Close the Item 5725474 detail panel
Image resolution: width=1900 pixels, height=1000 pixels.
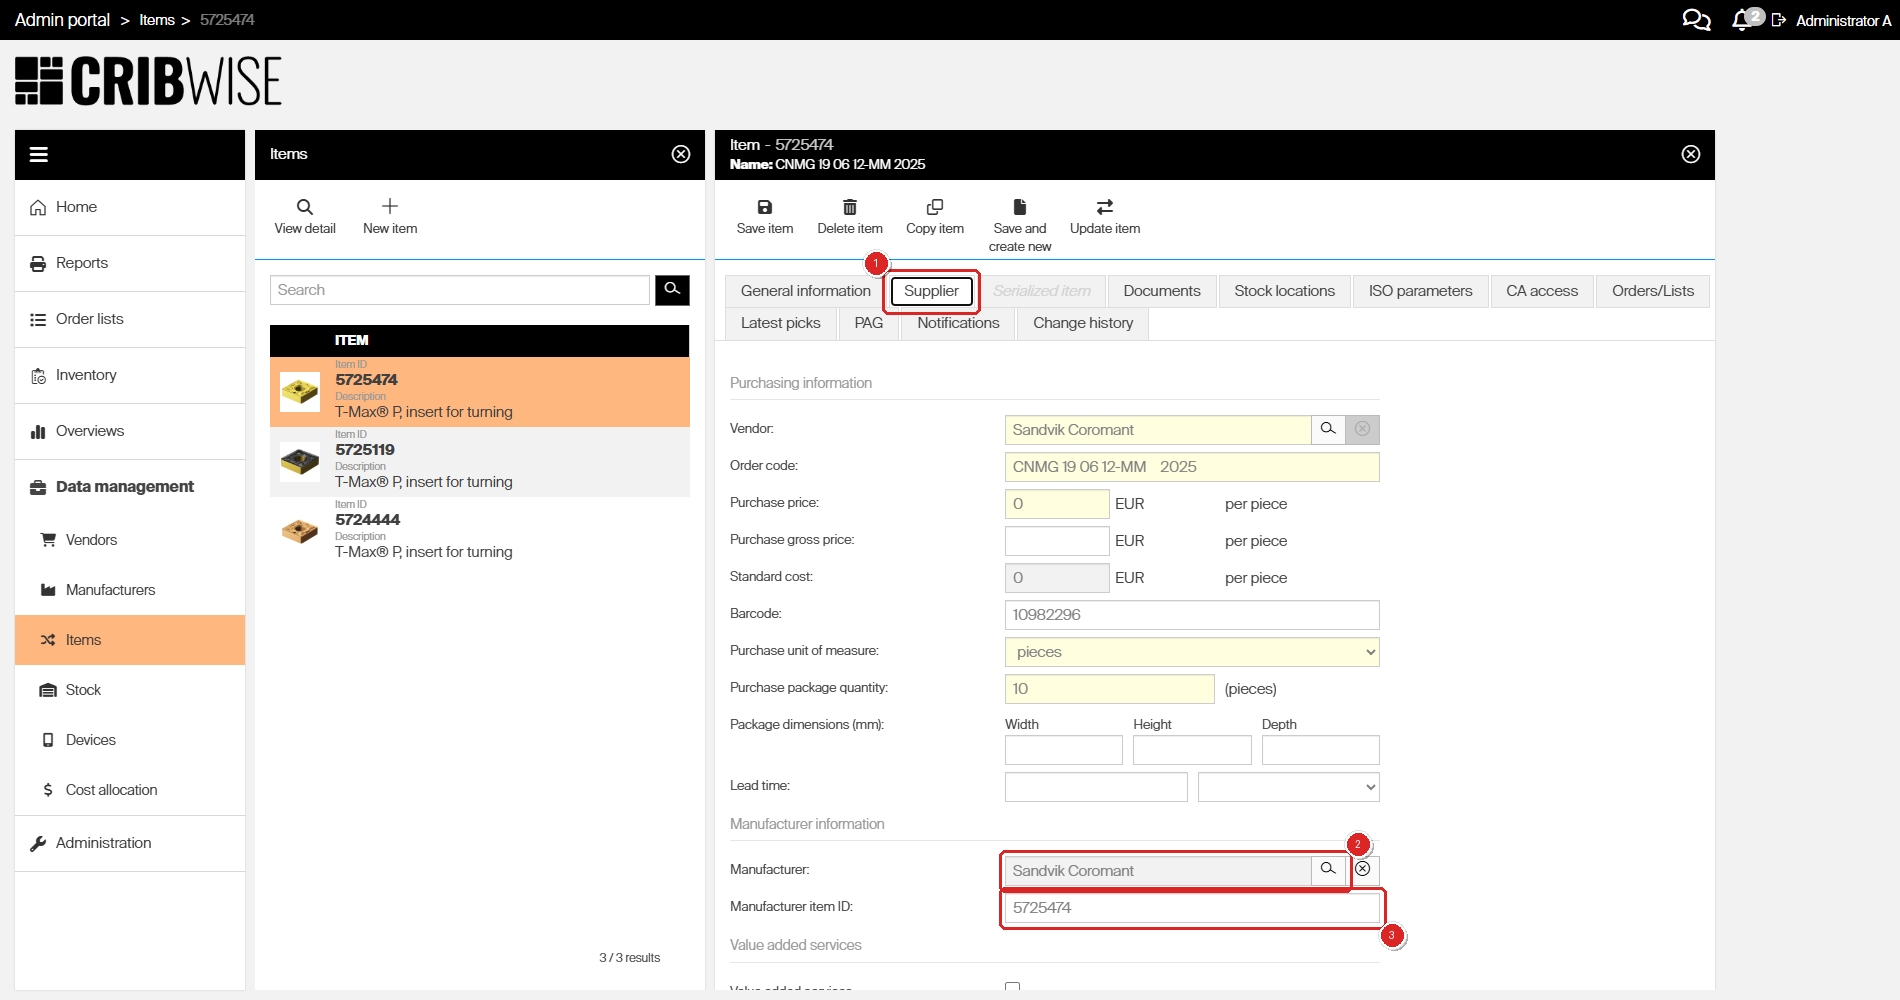tap(1691, 154)
